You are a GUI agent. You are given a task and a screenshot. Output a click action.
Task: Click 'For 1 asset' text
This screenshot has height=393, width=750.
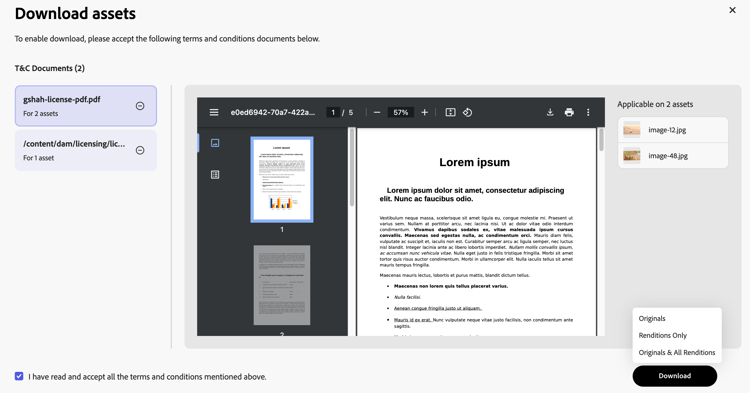[x=39, y=158]
